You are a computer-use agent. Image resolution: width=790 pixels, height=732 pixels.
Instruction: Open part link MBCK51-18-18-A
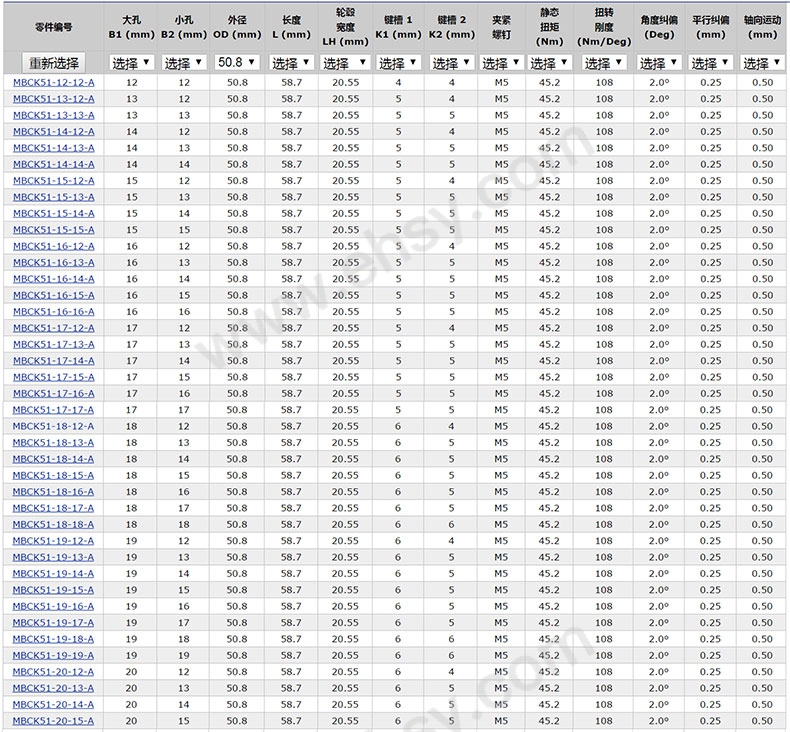pyautogui.click(x=53, y=524)
